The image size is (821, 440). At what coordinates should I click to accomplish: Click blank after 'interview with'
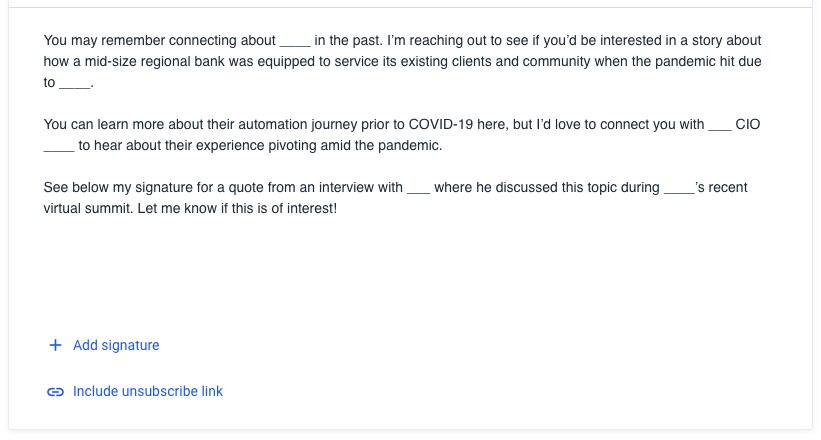click(418, 189)
